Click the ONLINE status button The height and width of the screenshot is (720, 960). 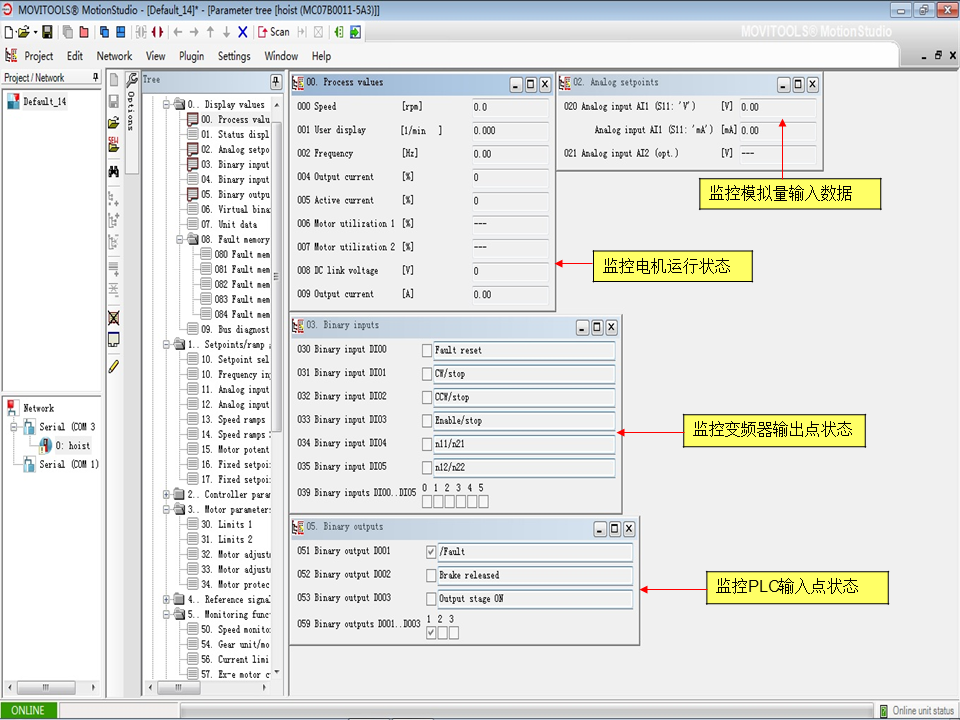click(x=29, y=710)
